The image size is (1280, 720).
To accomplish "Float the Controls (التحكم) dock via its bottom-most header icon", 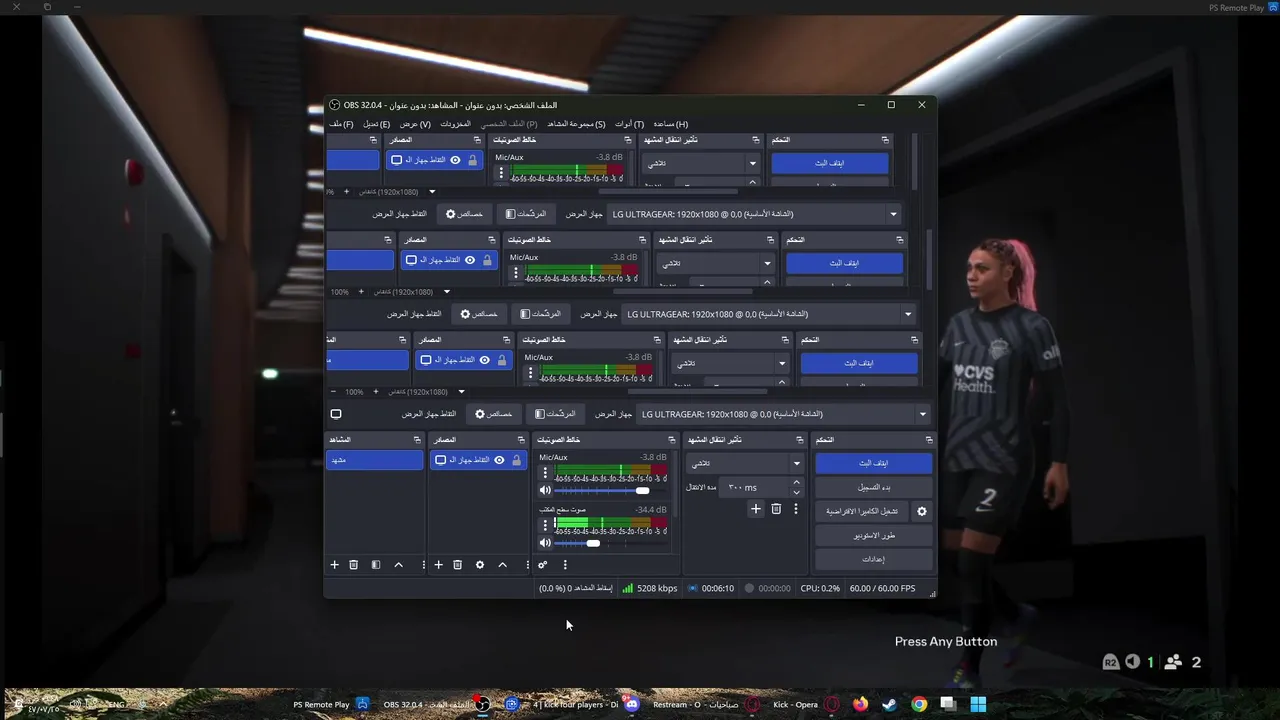I will point(929,440).
